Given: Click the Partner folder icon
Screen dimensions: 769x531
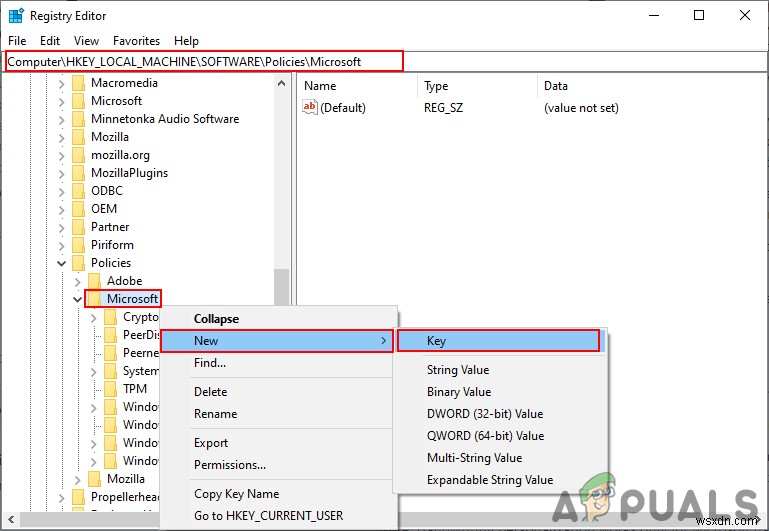Looking at the screenshot, I should pos(78,227).
